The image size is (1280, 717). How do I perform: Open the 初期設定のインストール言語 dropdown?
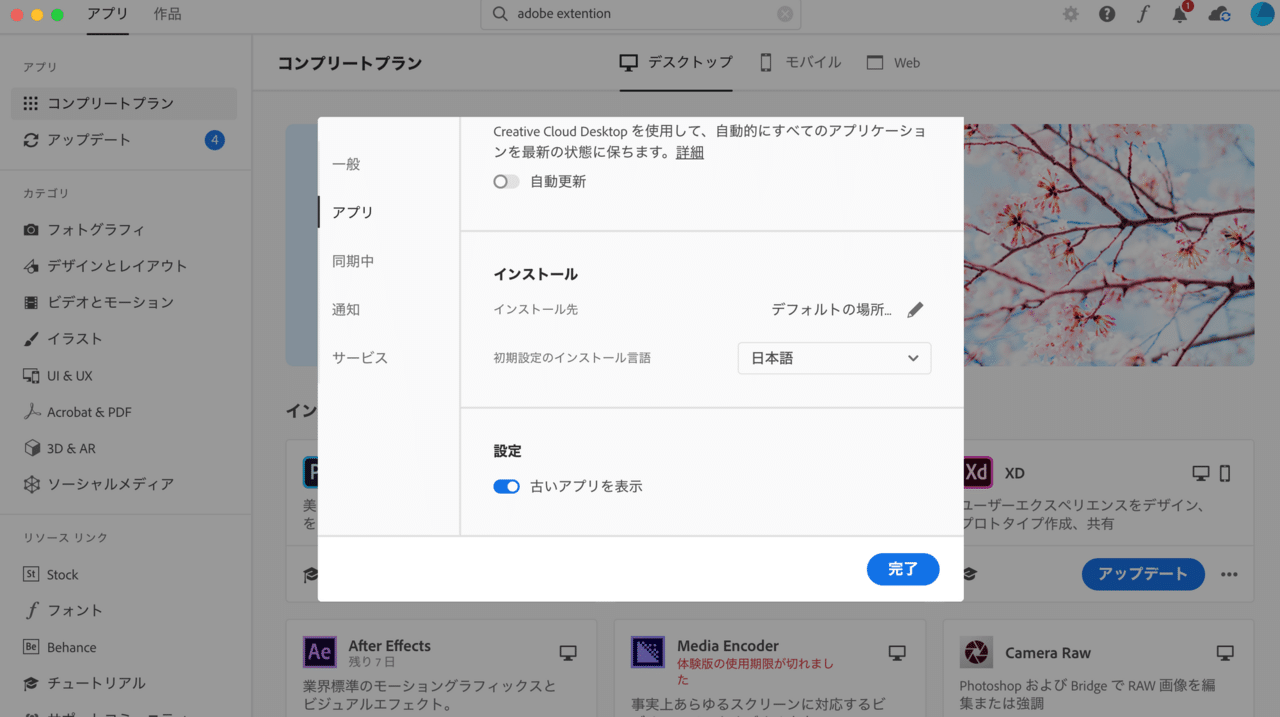click(834, 358)
